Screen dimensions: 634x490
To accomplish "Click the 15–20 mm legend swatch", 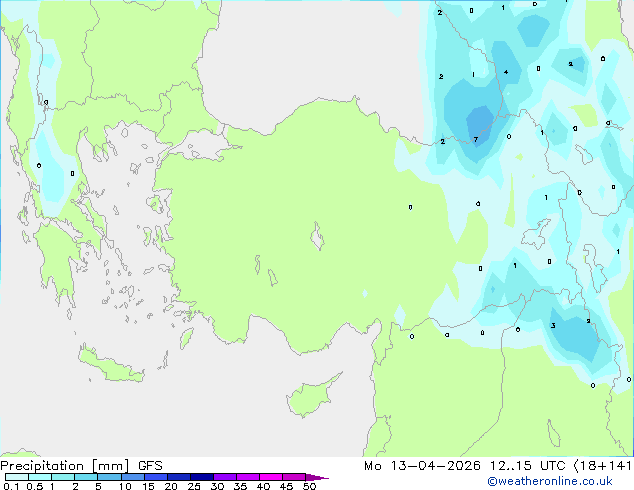I will (155, 477).
